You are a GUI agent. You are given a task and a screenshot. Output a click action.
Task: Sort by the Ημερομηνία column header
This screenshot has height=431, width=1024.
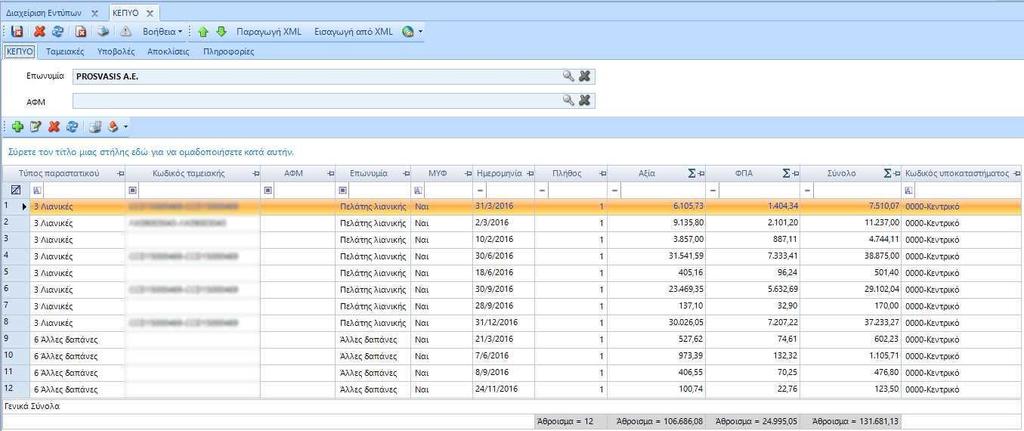499,174
